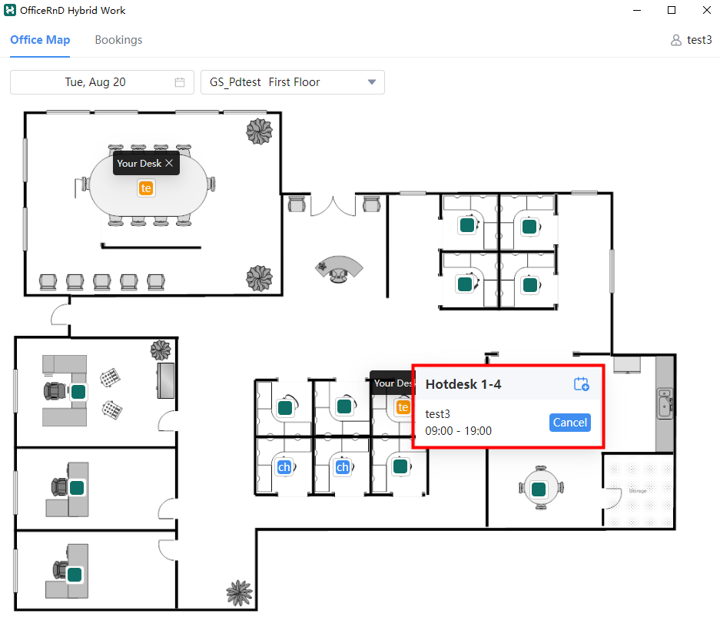The width and height of the screenshot is (720, 626).
Task: Cancel the Hotdesk 1-4 booking
Action: coord(569,423)
